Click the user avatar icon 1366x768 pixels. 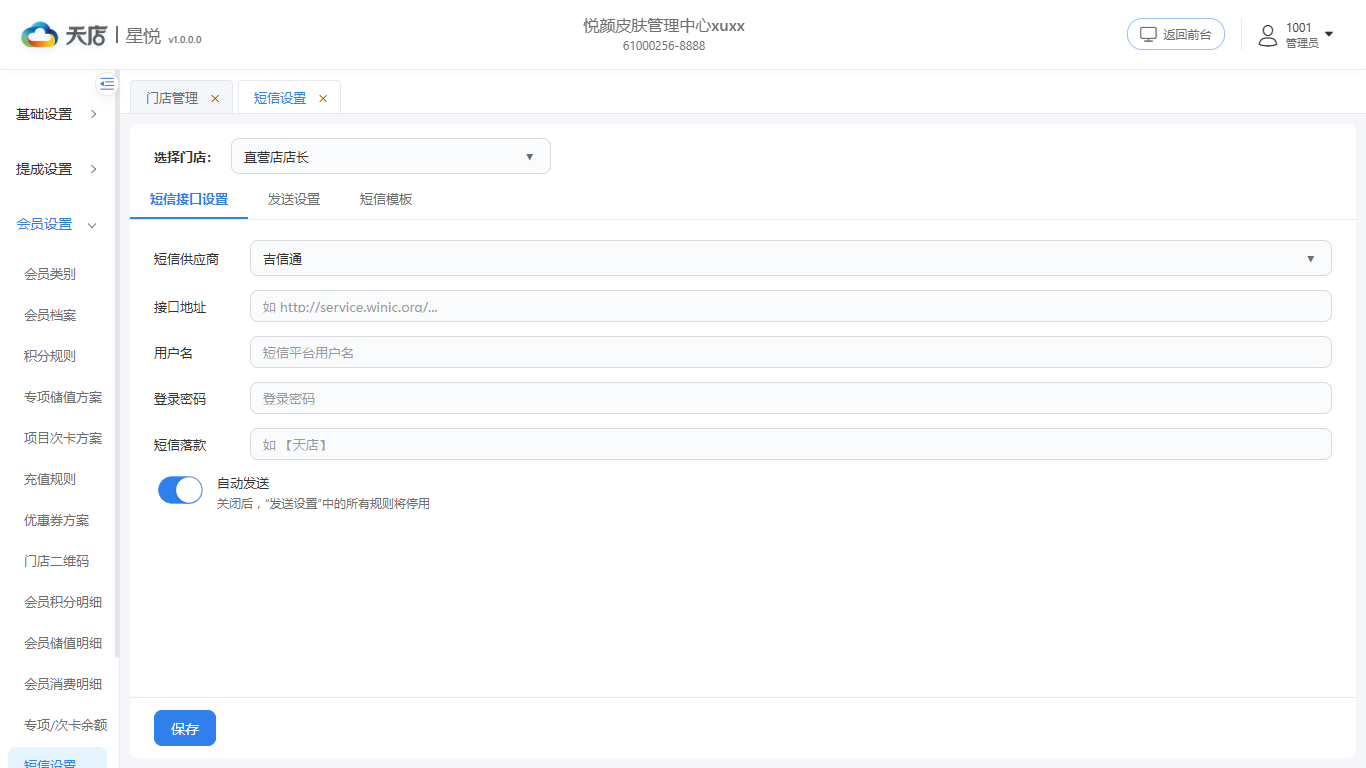[x=1268, y=35]
